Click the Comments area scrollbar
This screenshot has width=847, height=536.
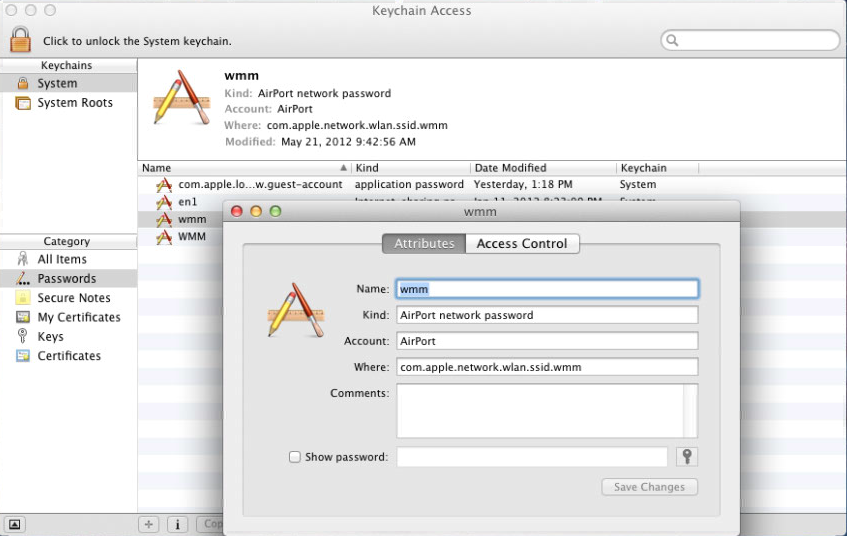pyautogui.click(x=690, y=411)
